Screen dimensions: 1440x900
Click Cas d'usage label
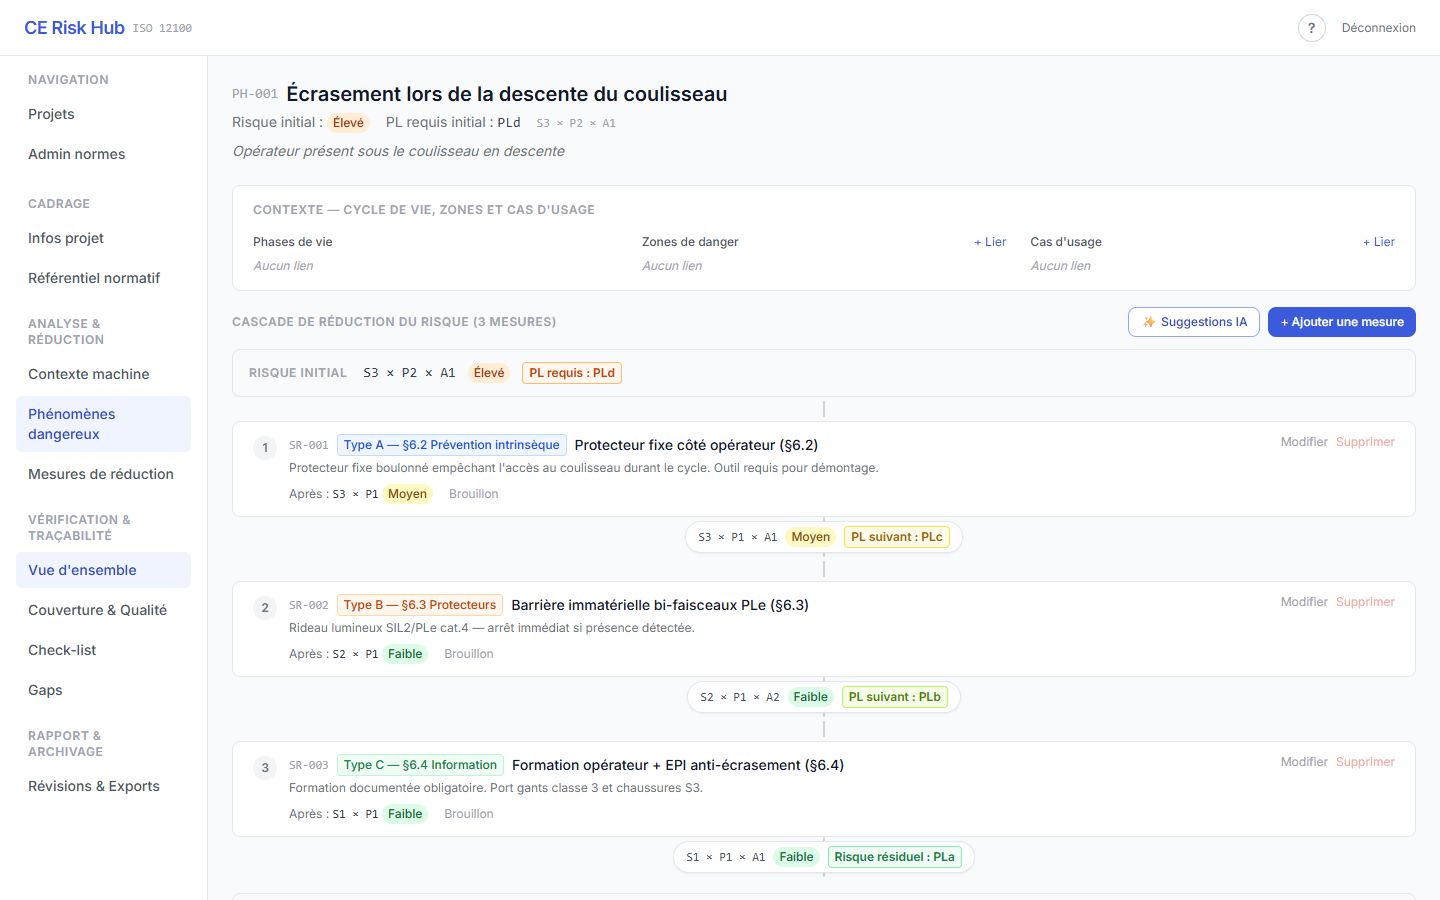[x=1066, y=242]
